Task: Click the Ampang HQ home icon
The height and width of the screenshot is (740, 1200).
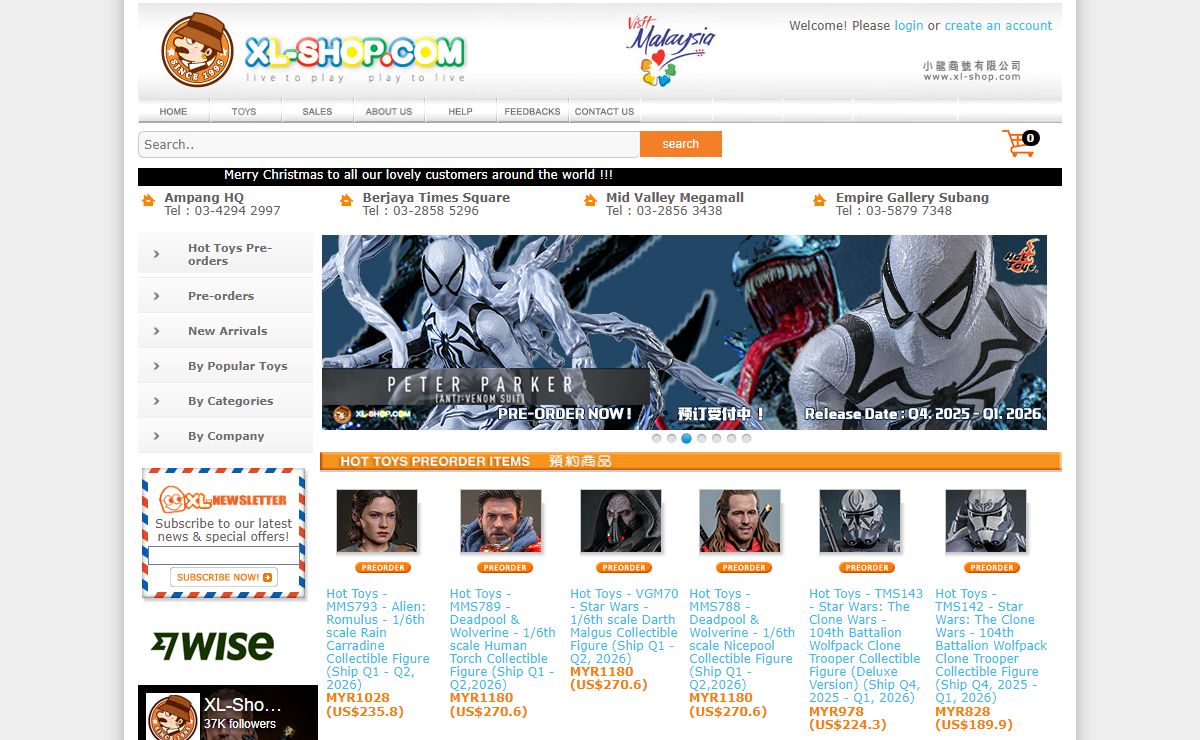Action: (x=149, y=201)
